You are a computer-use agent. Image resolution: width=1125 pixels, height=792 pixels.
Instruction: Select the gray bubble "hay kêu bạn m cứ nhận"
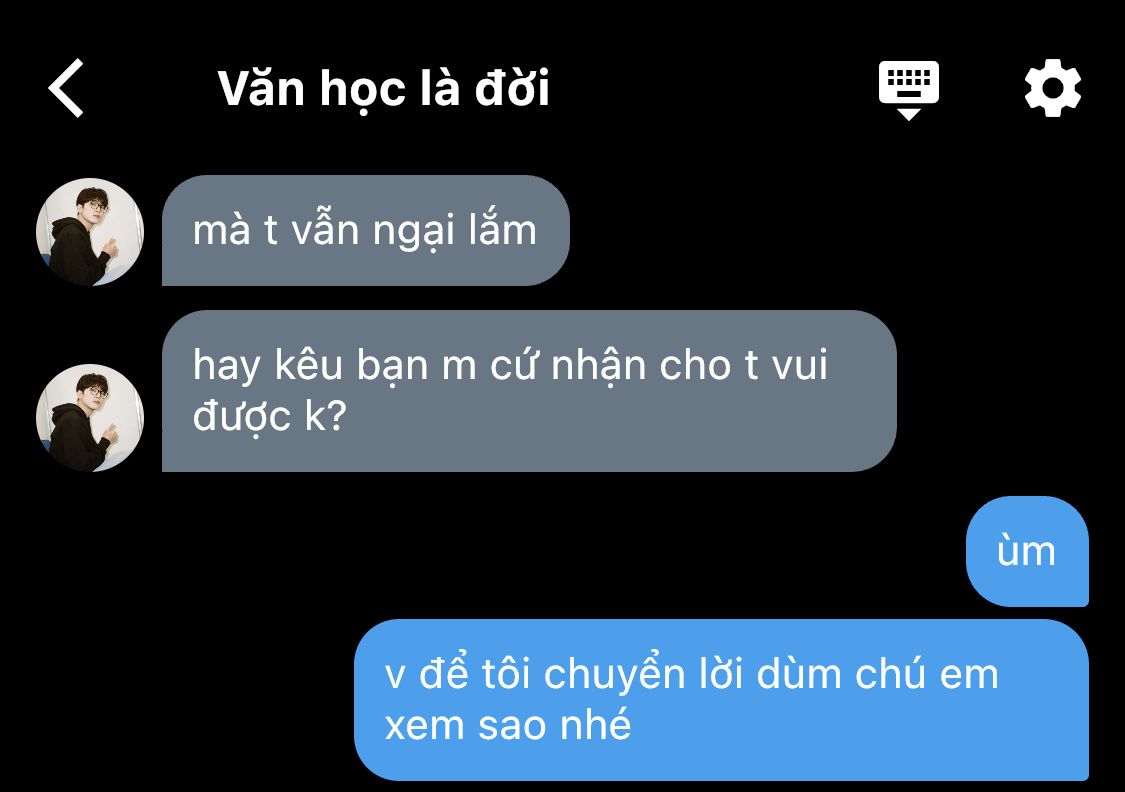pos(529,391)
